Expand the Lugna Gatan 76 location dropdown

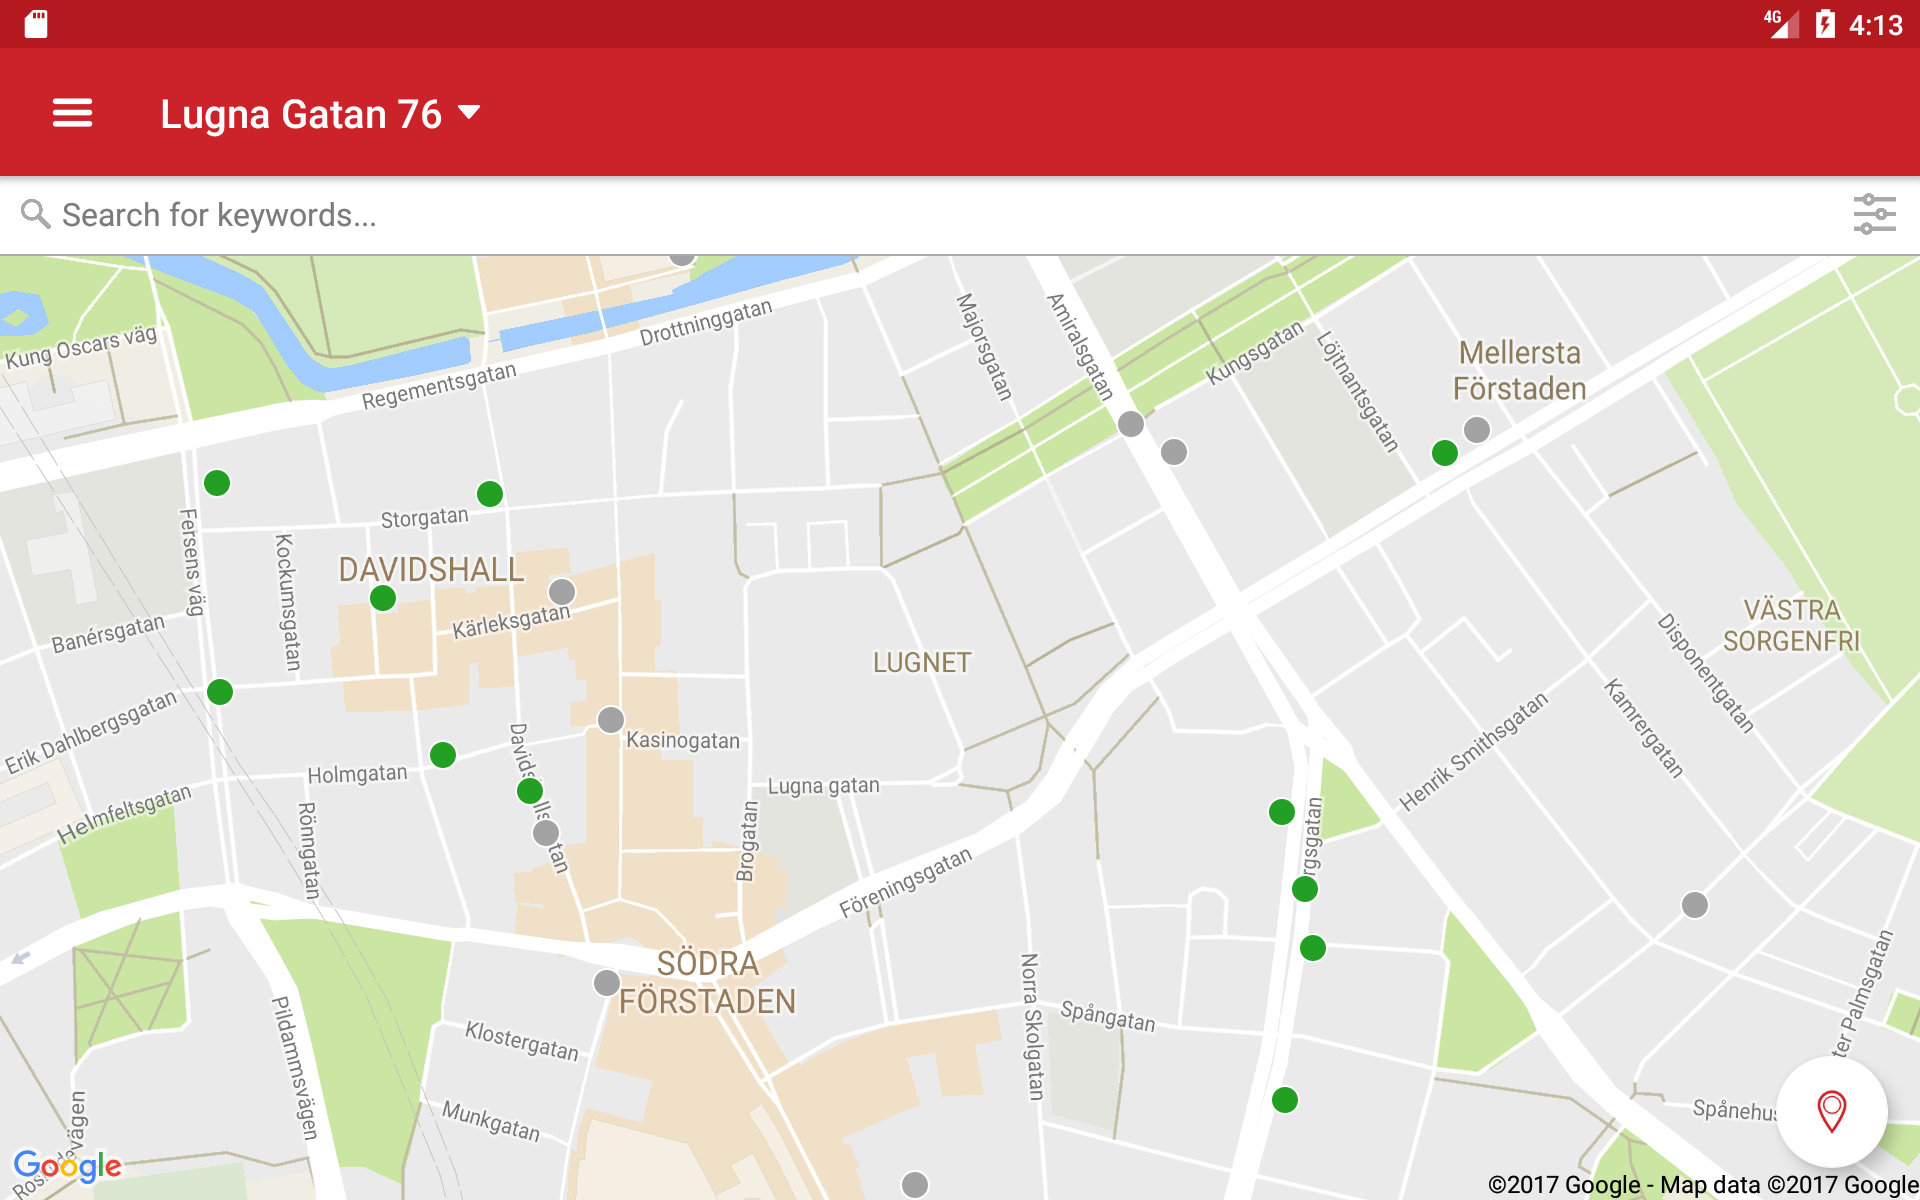tap(300, 114)
